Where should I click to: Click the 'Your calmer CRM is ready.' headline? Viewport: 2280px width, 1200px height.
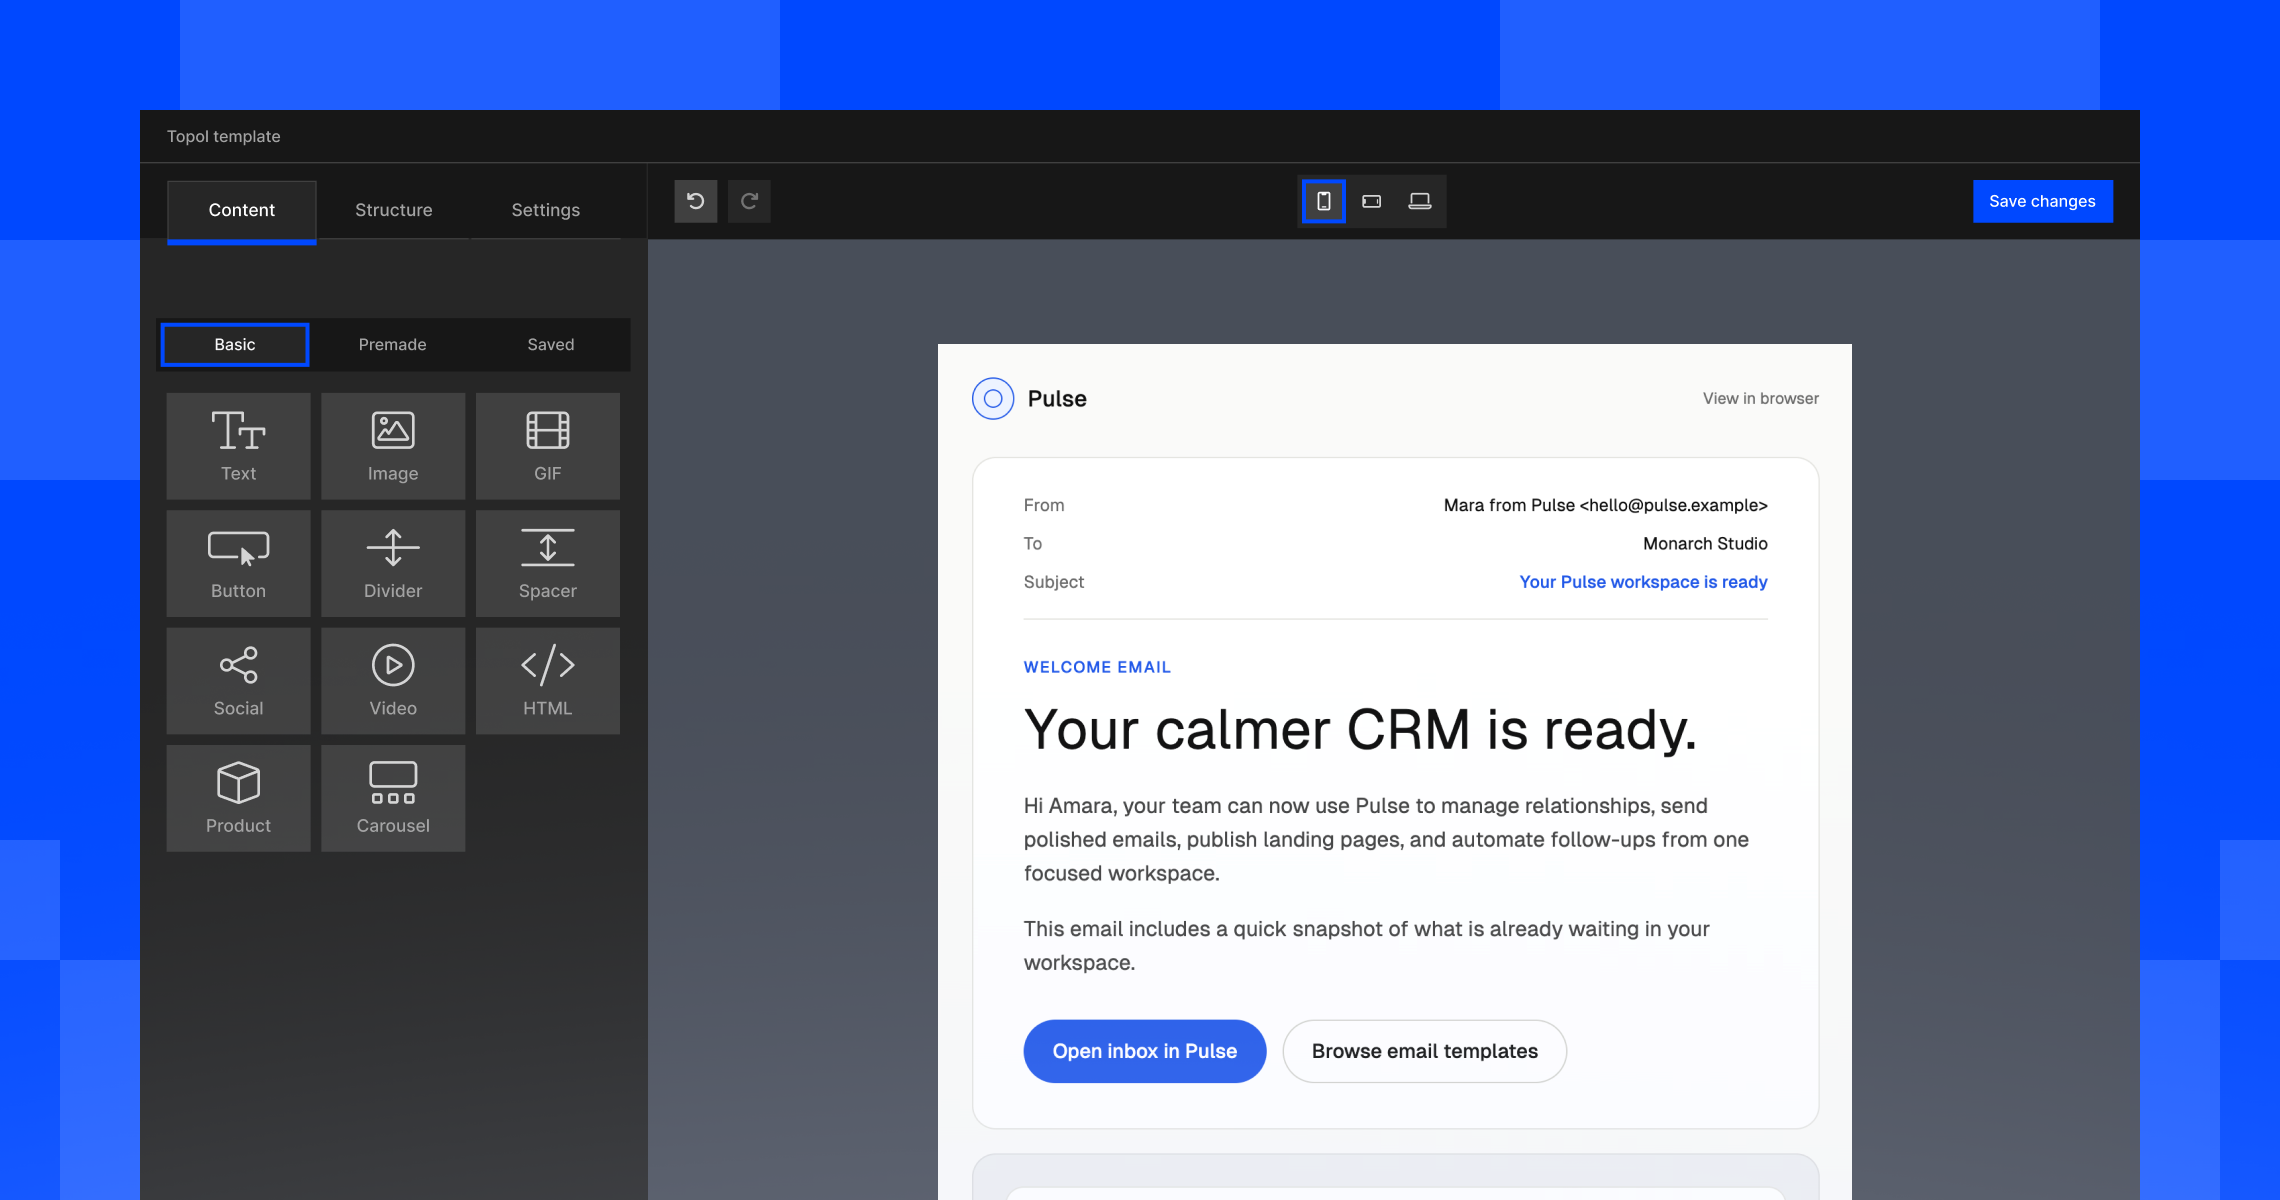coord(1361,729)
